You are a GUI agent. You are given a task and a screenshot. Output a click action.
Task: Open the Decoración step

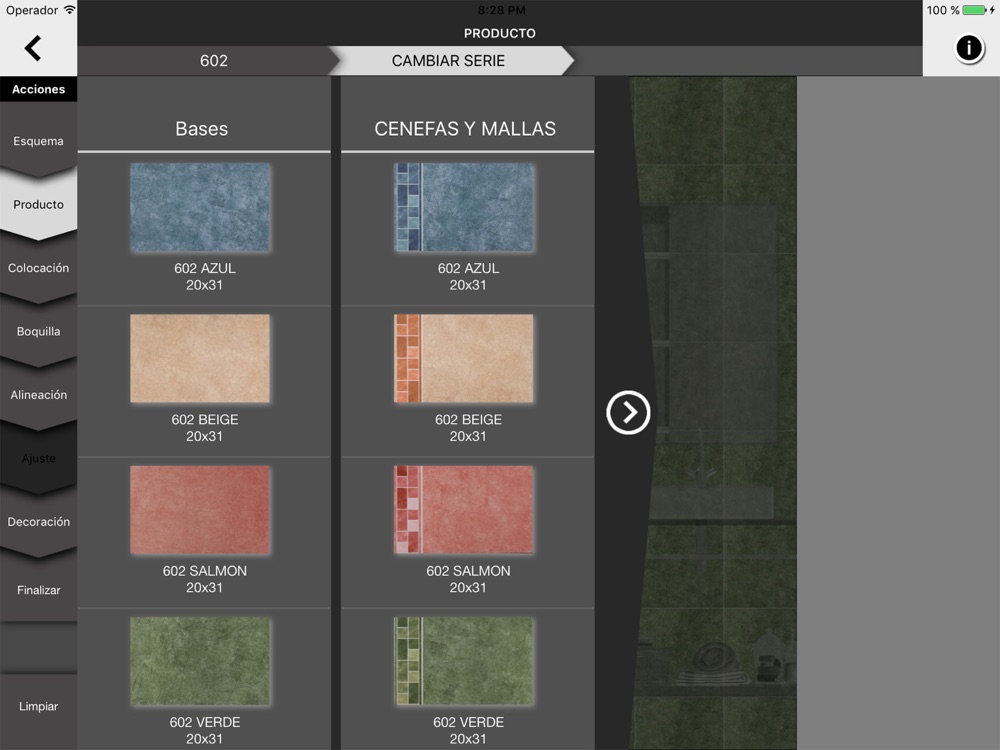38,522
